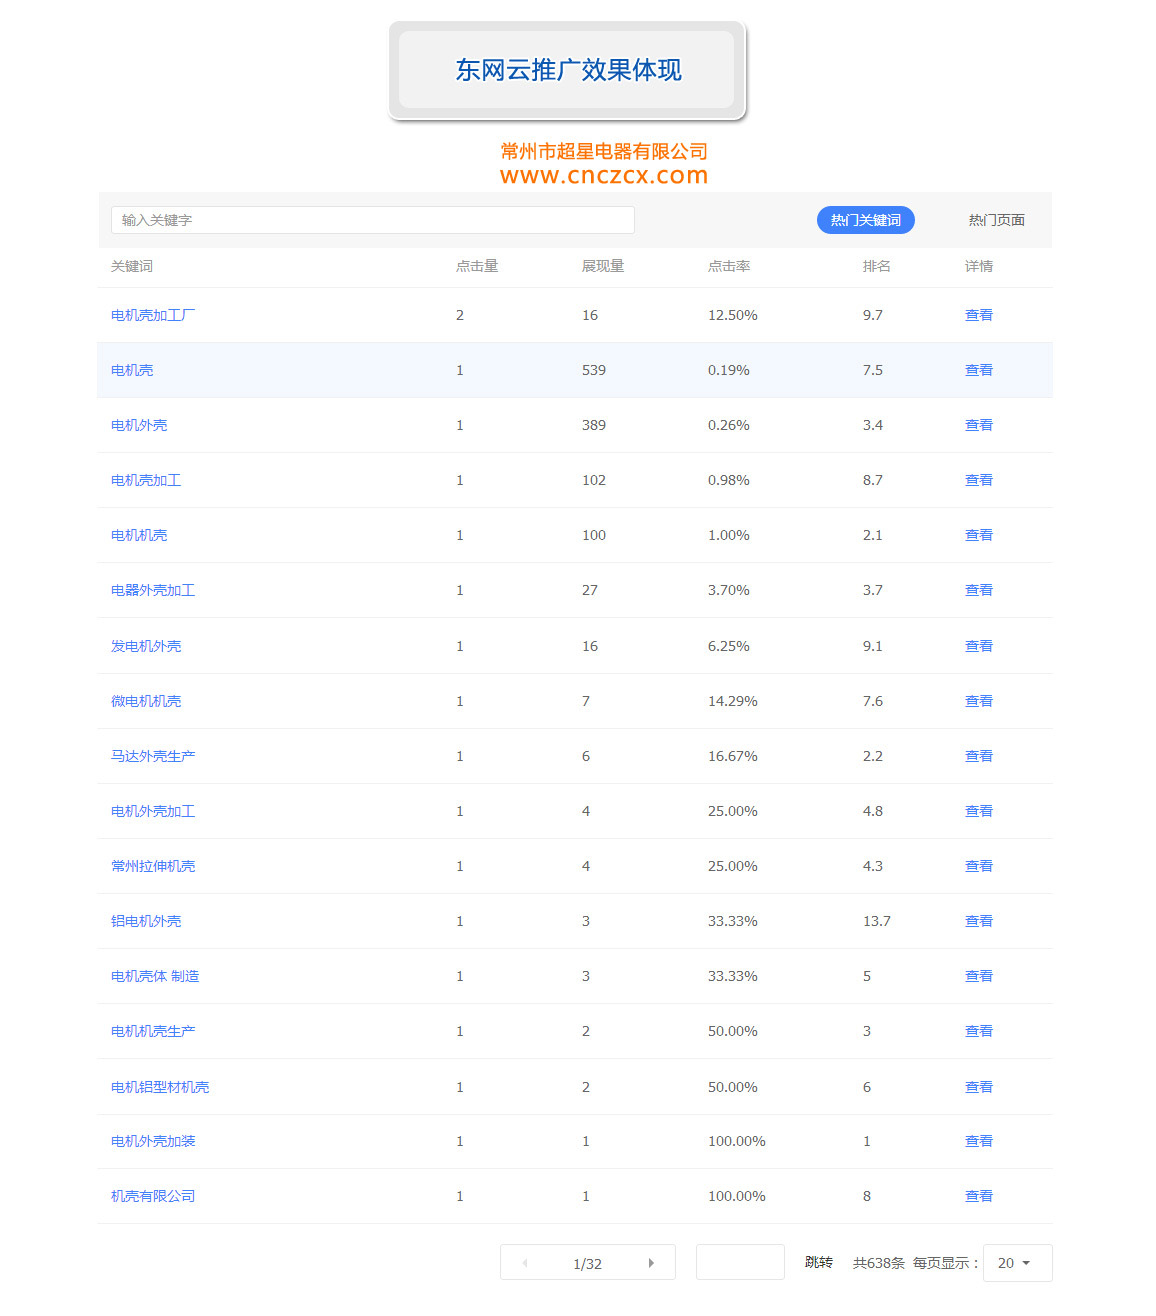Click the www.cnczcx.com website address
This screenshot has width=1156, height=1316.
coord(604,176)
